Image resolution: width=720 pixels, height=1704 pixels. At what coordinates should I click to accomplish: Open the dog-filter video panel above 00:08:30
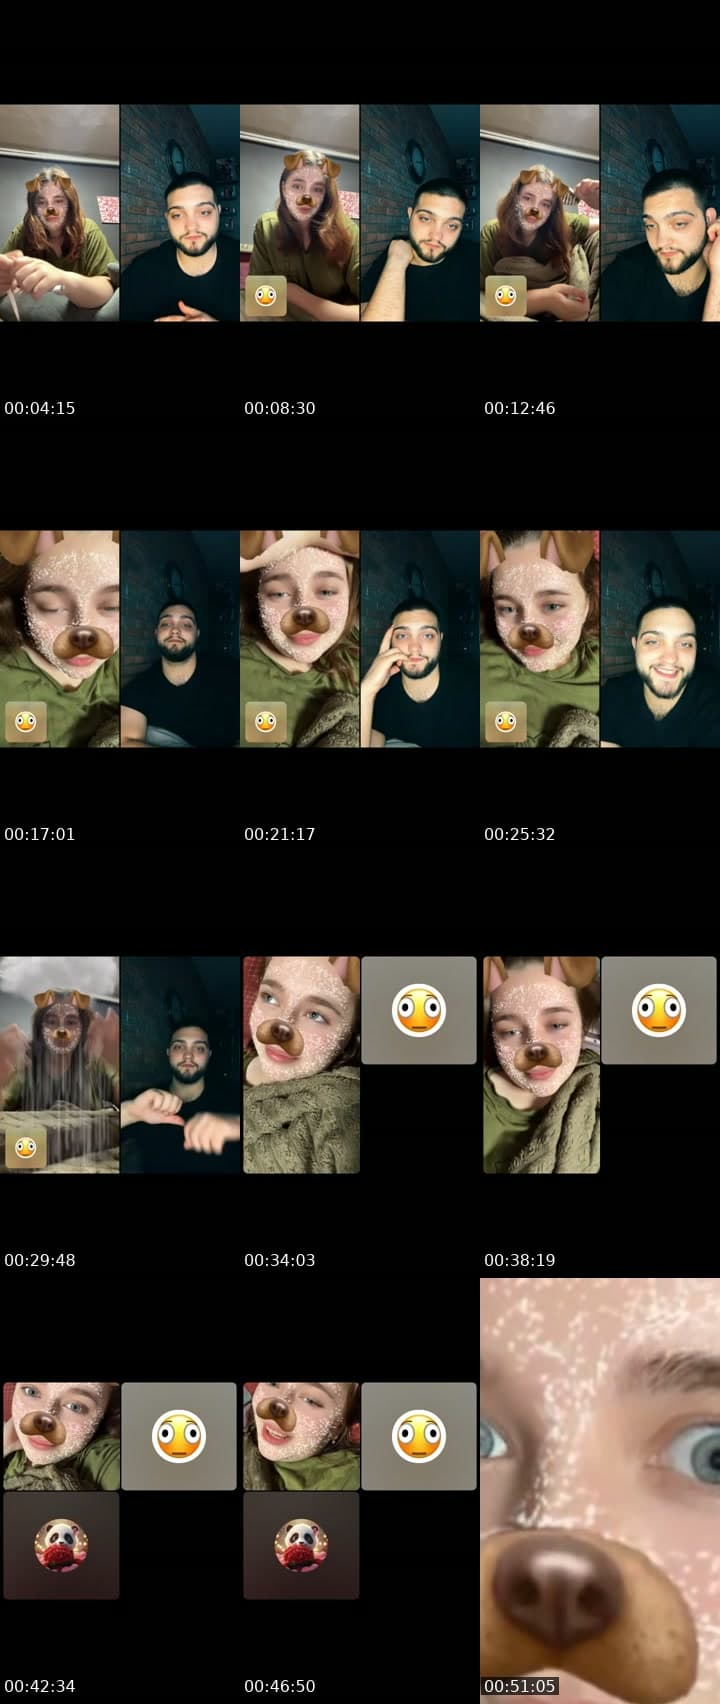299,213
